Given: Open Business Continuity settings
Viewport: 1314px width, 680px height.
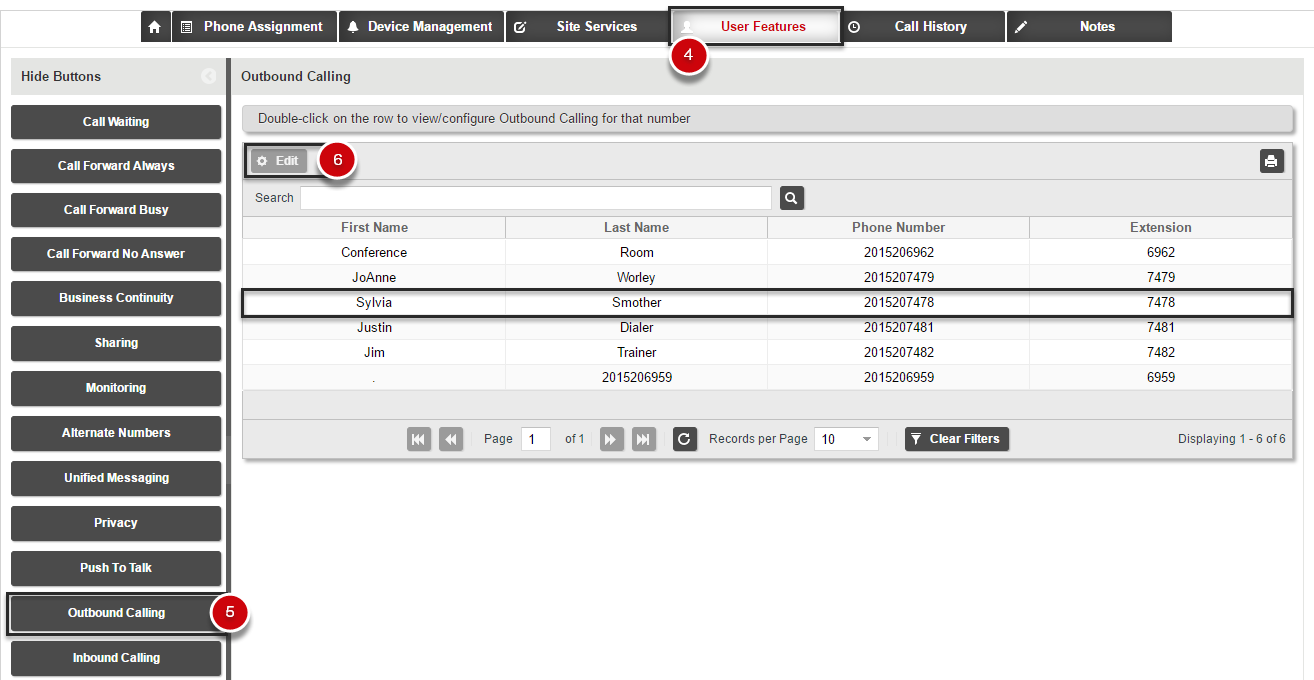Looking at the screenshot, I should (x=116, y=298).
